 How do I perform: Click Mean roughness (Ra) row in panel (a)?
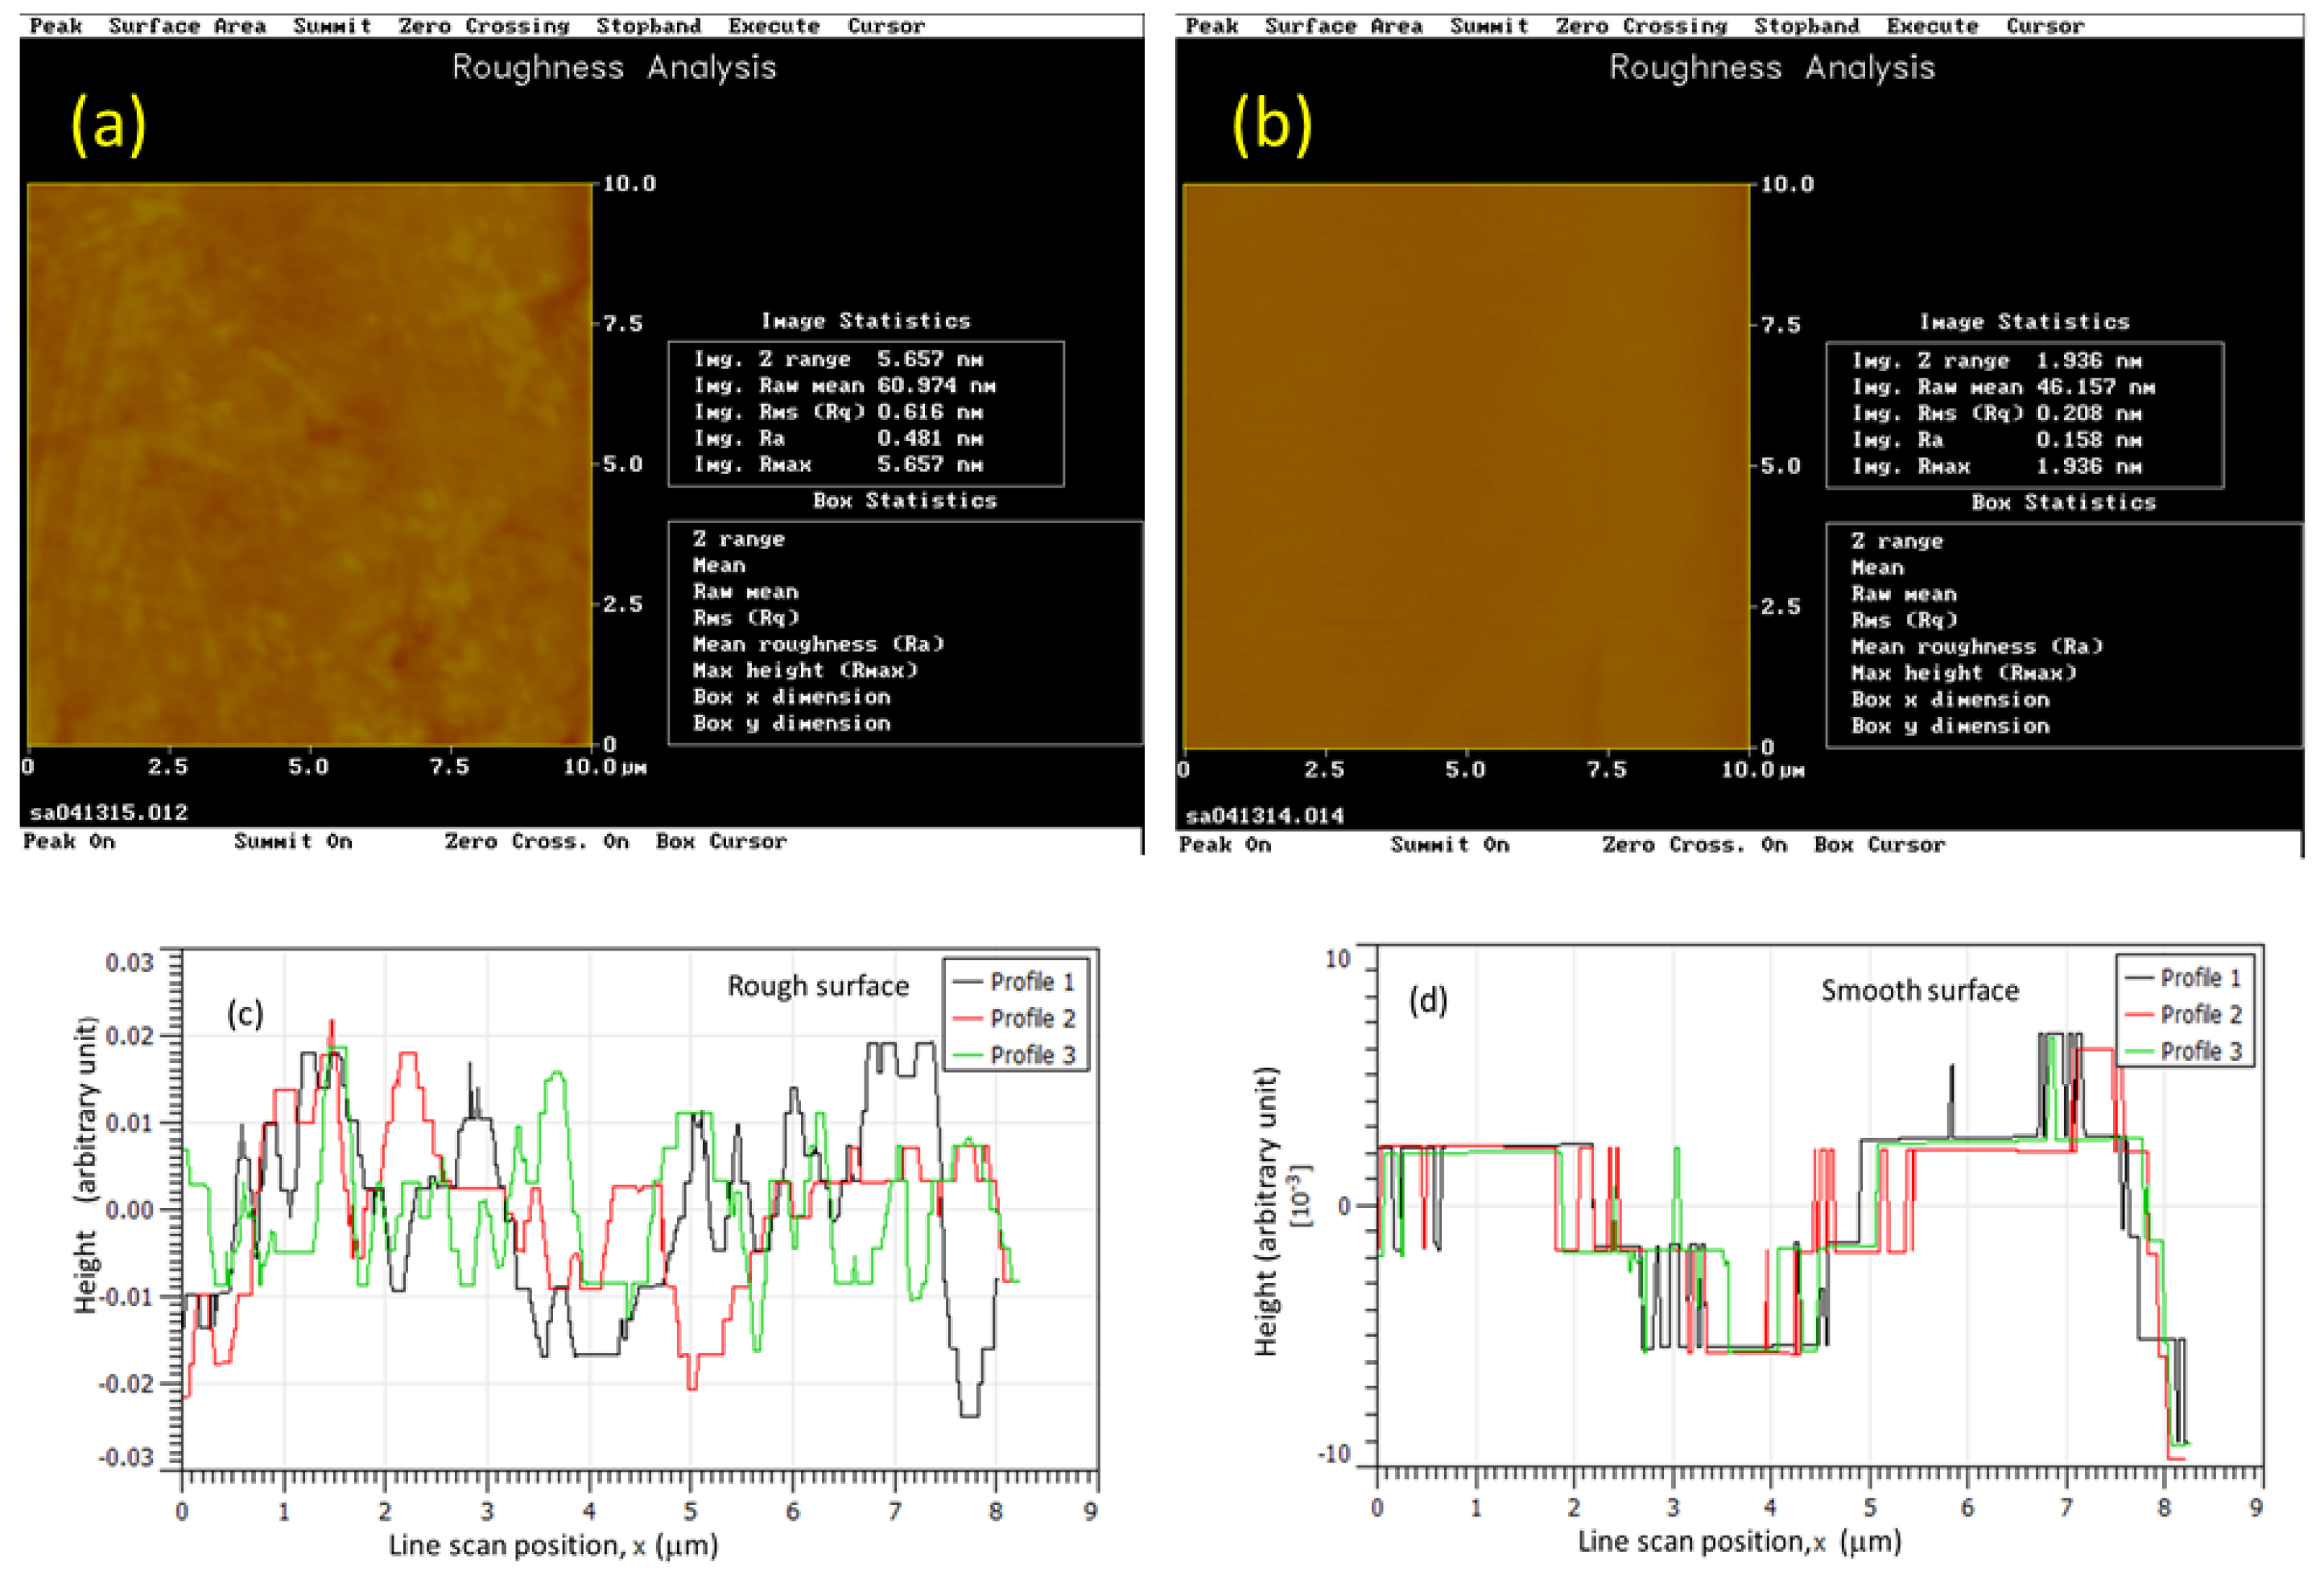[819, 645]
